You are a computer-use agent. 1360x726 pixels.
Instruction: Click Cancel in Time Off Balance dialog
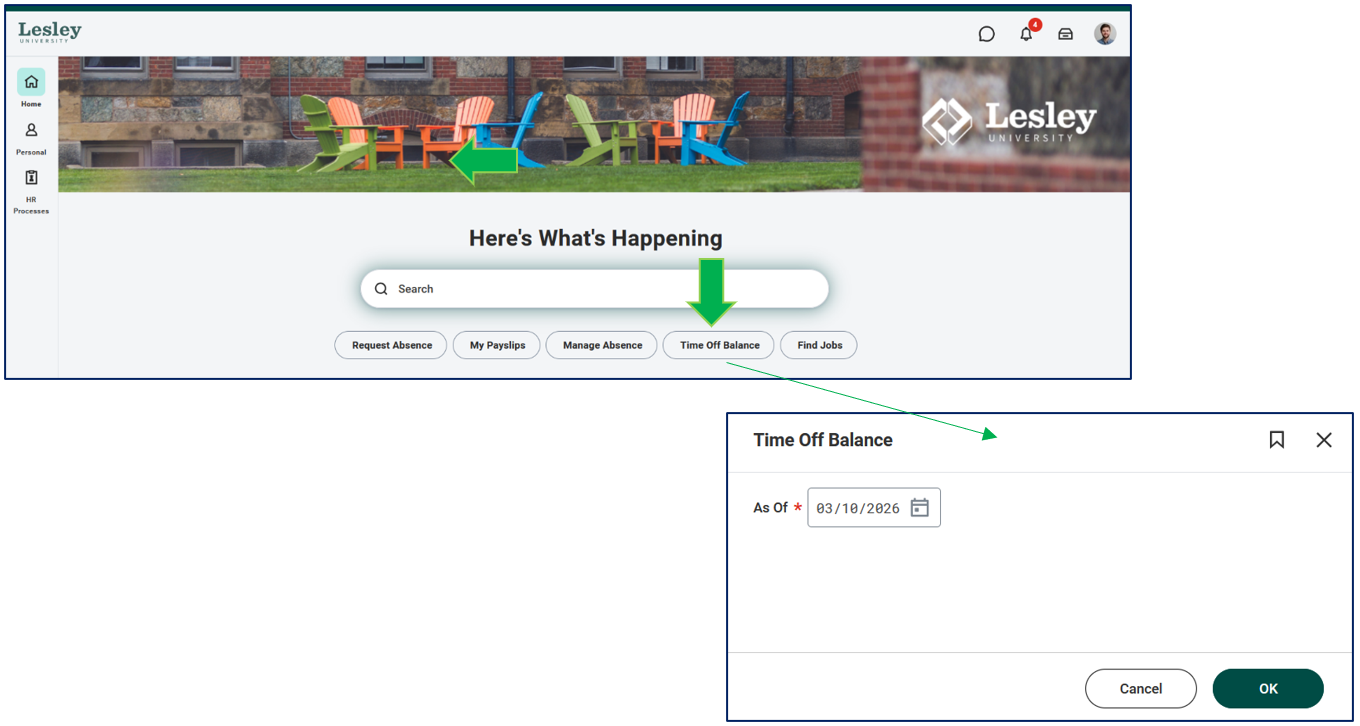(x=1141, y=689)
